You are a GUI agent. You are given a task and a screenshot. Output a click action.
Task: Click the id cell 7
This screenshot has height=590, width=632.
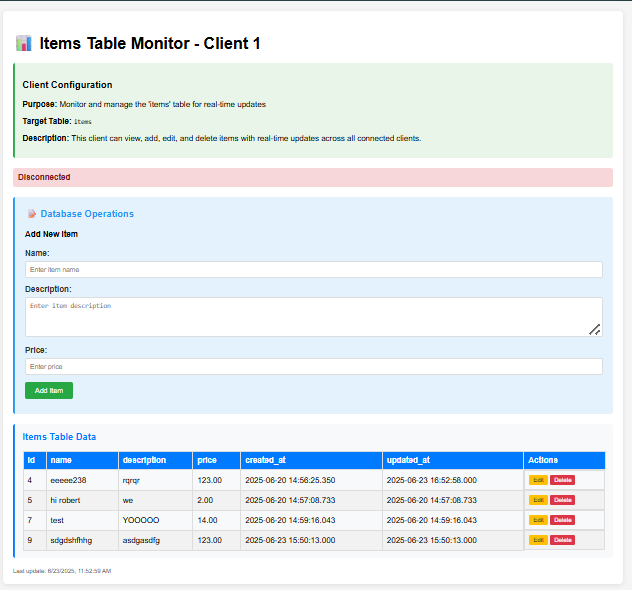click(35, 520)
